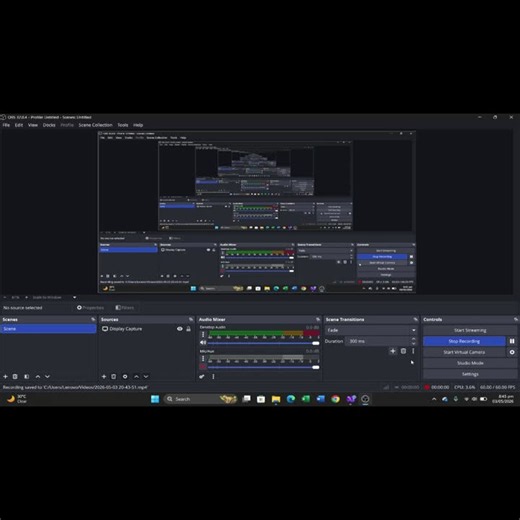Click the OBS Studio taskbar icon
520x520 pixels.
click(365, 399)
